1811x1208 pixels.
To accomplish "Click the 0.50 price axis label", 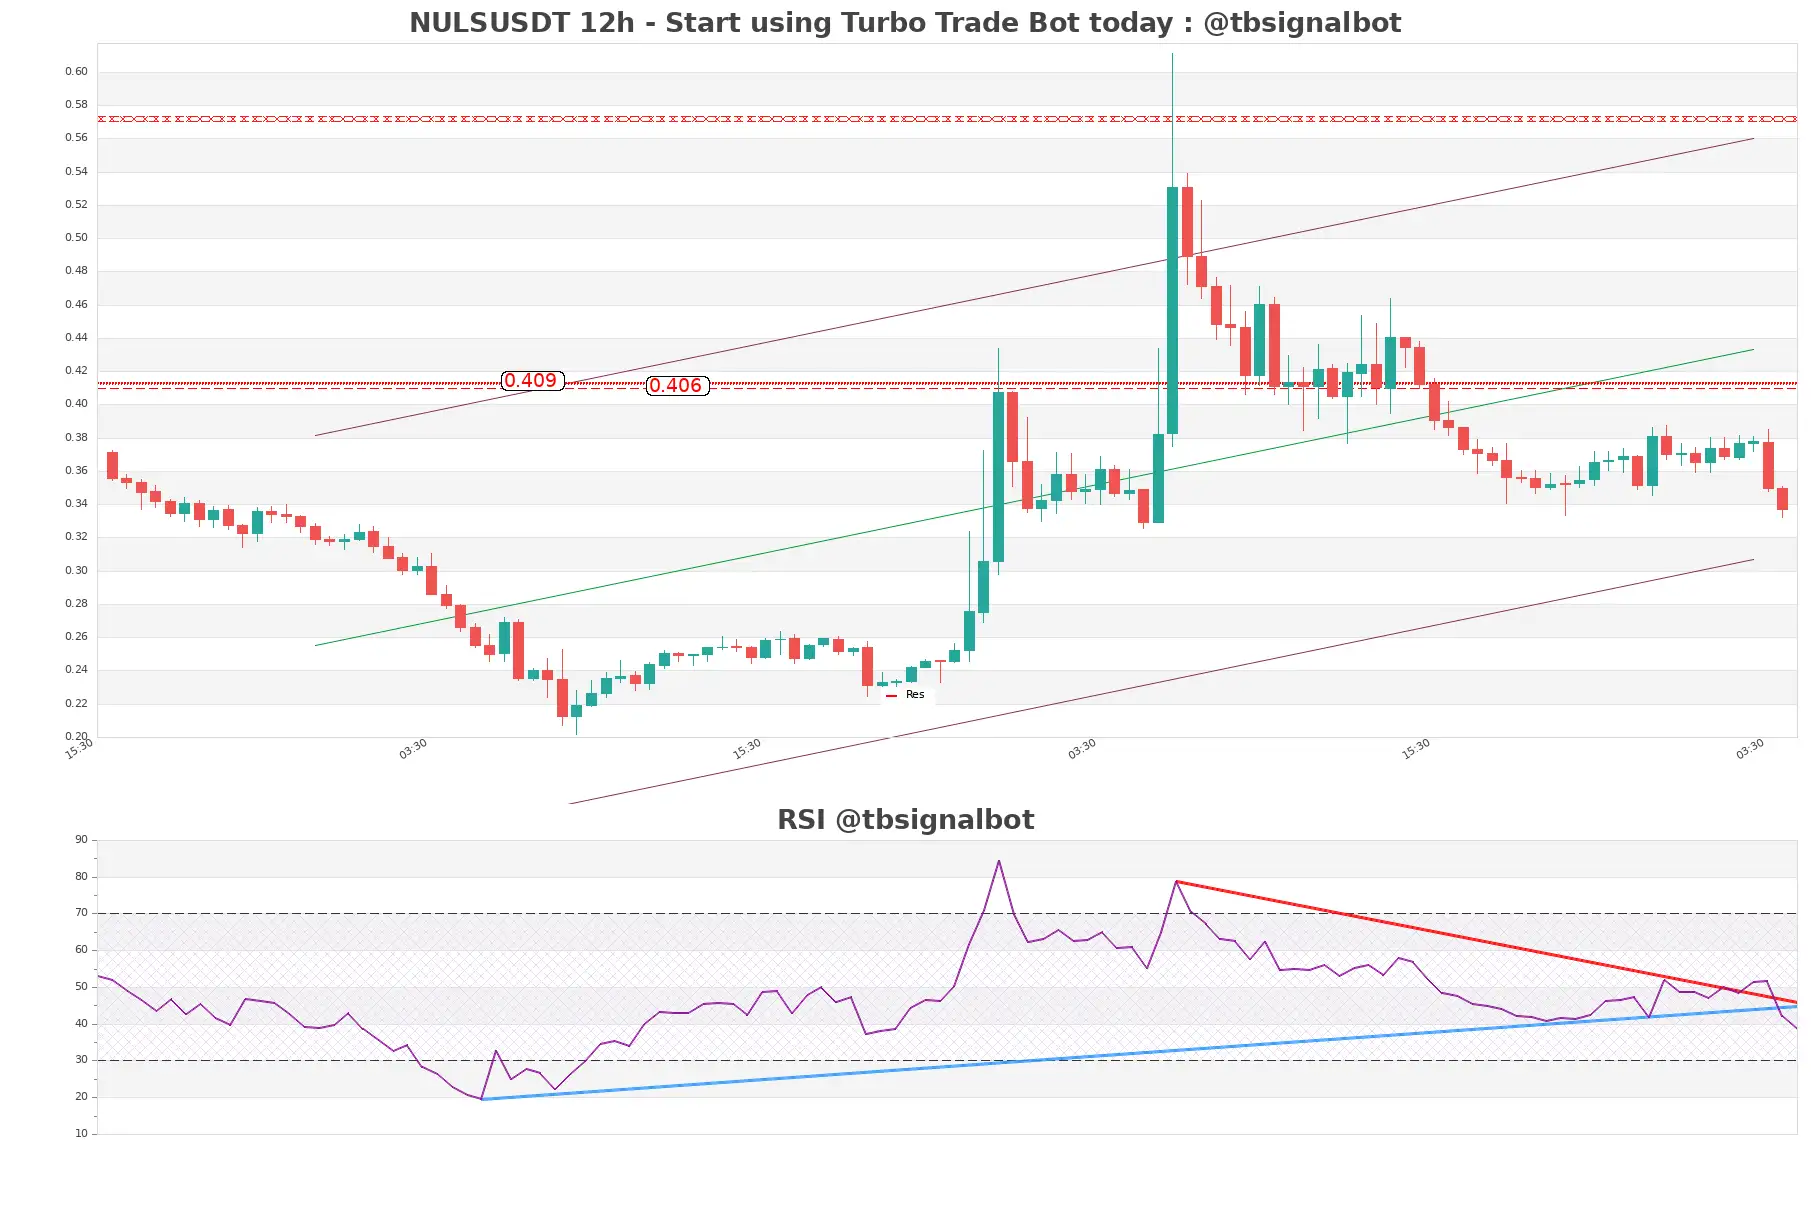I will click(76, 237).
